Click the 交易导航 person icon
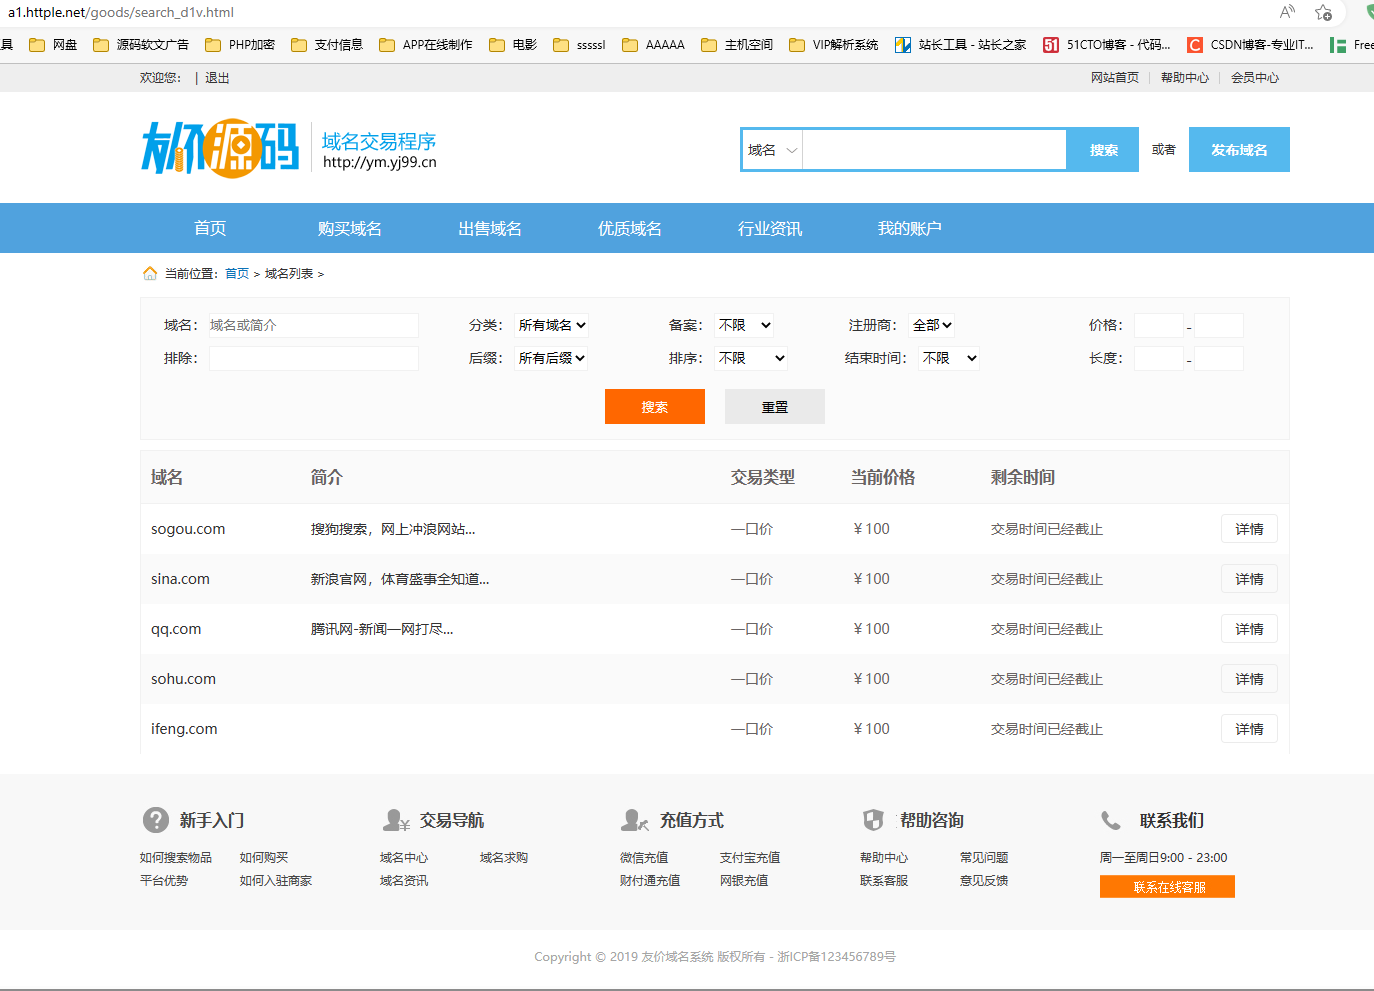 396,820
